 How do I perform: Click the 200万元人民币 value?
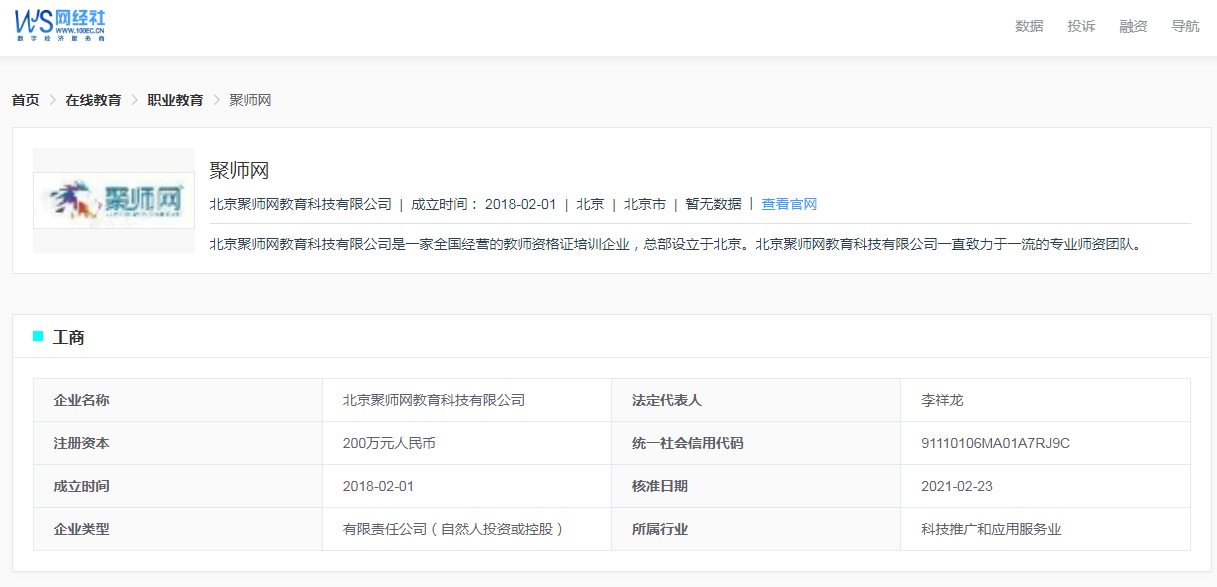coord(389,443)
